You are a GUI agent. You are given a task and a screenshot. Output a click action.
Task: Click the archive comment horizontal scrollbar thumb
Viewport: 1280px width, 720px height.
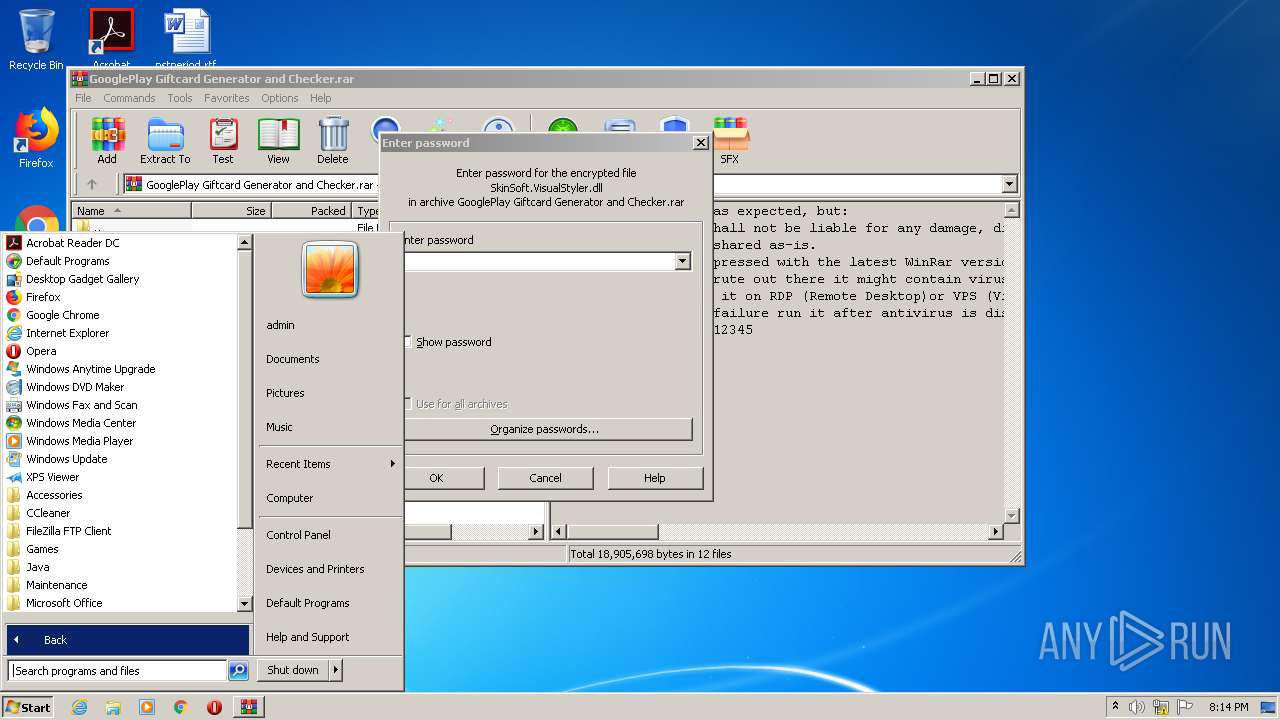(x=613, y=532)
